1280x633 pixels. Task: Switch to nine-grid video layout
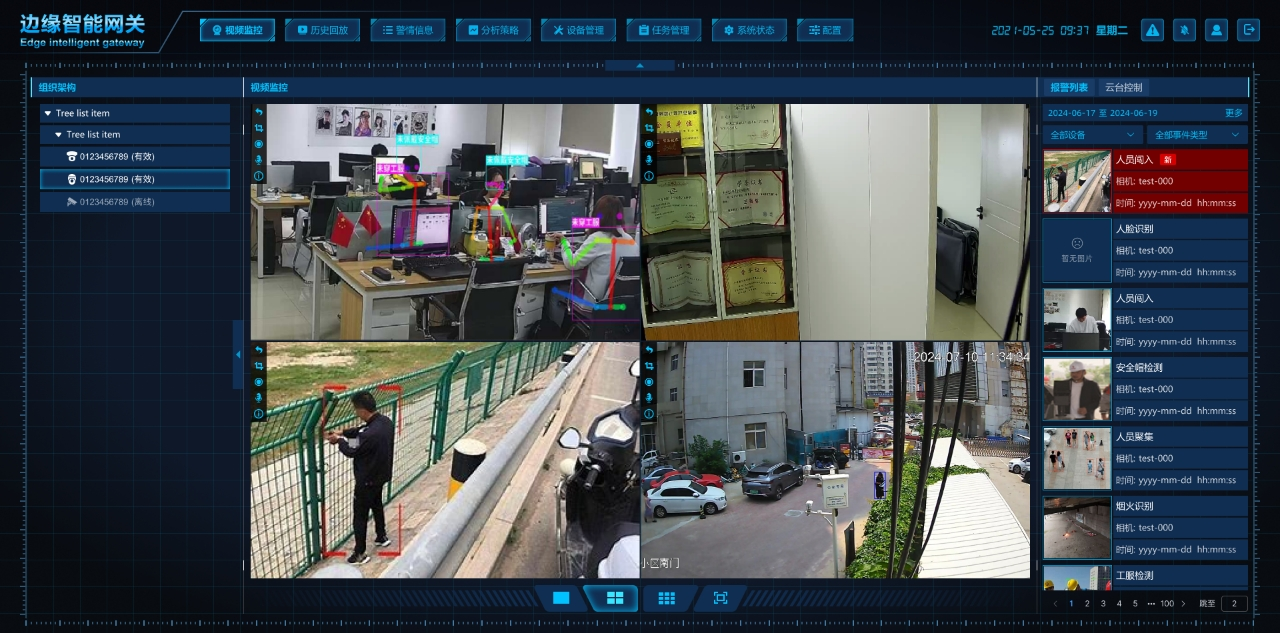(666, 598)
